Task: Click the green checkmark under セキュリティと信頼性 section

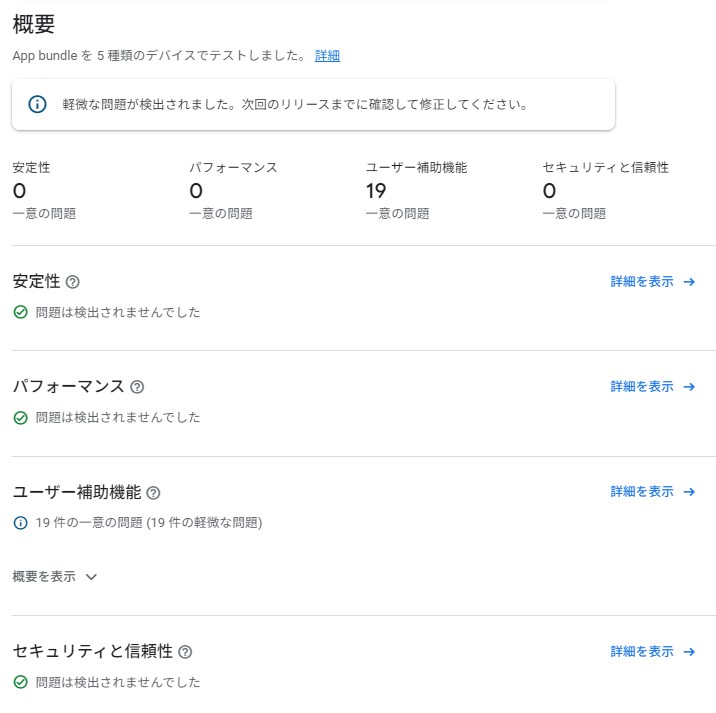Action: tap(20, 682)
